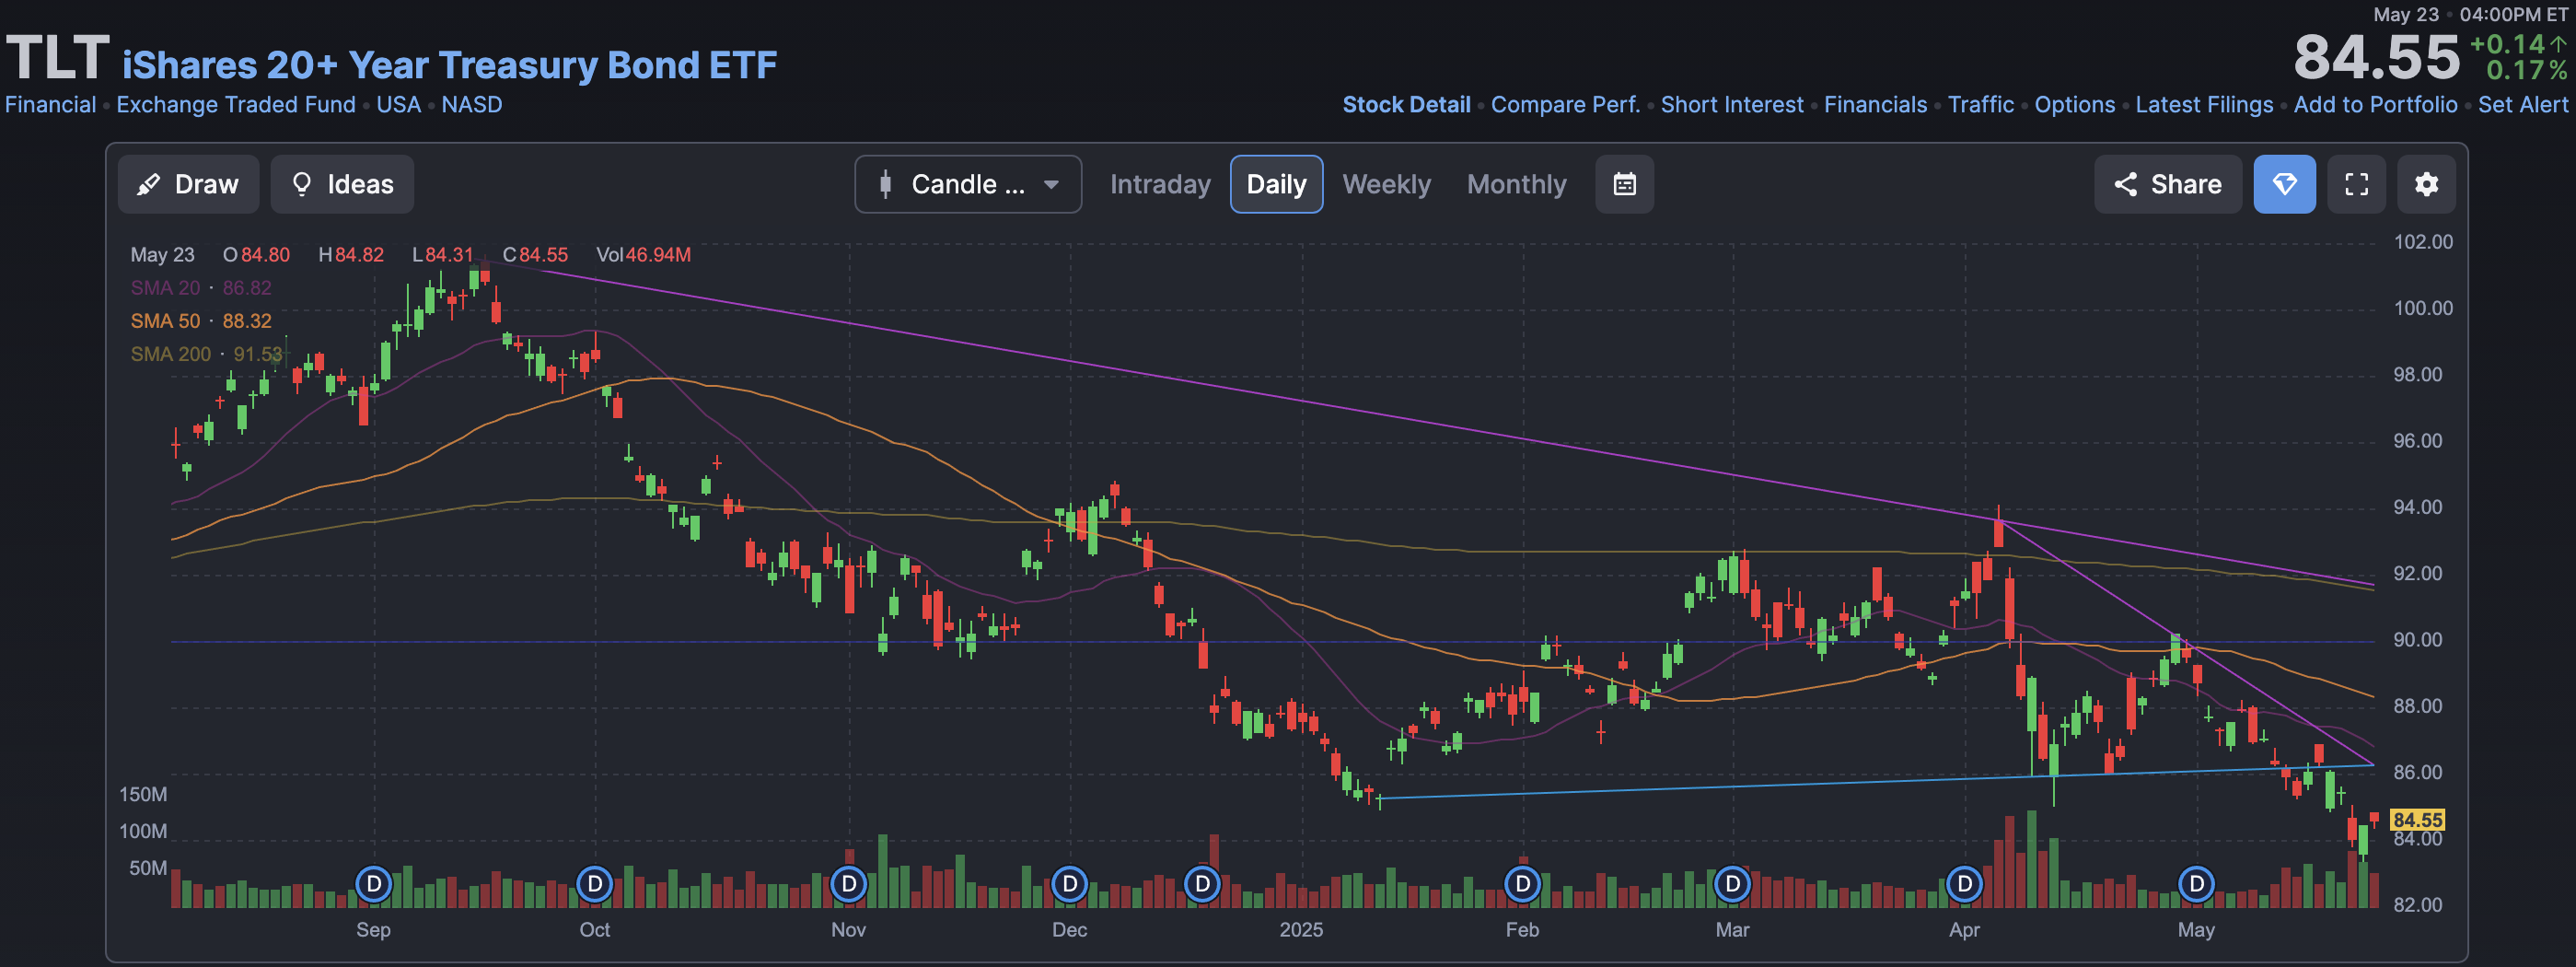This screenshot has height=967, width=2576.
Task: Open the Stock Detail link
Action: pos(1406,105)
